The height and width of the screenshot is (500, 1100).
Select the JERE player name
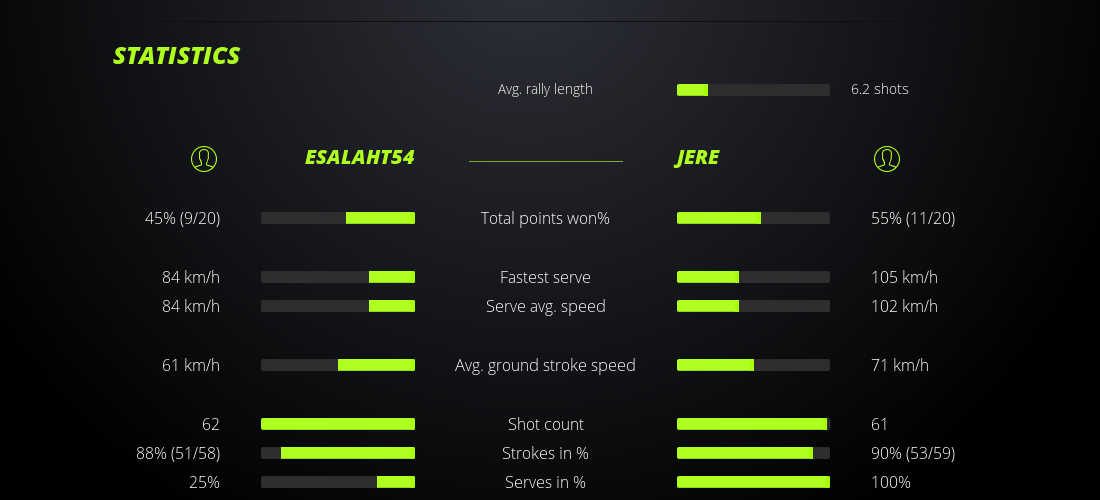(697, 158)
